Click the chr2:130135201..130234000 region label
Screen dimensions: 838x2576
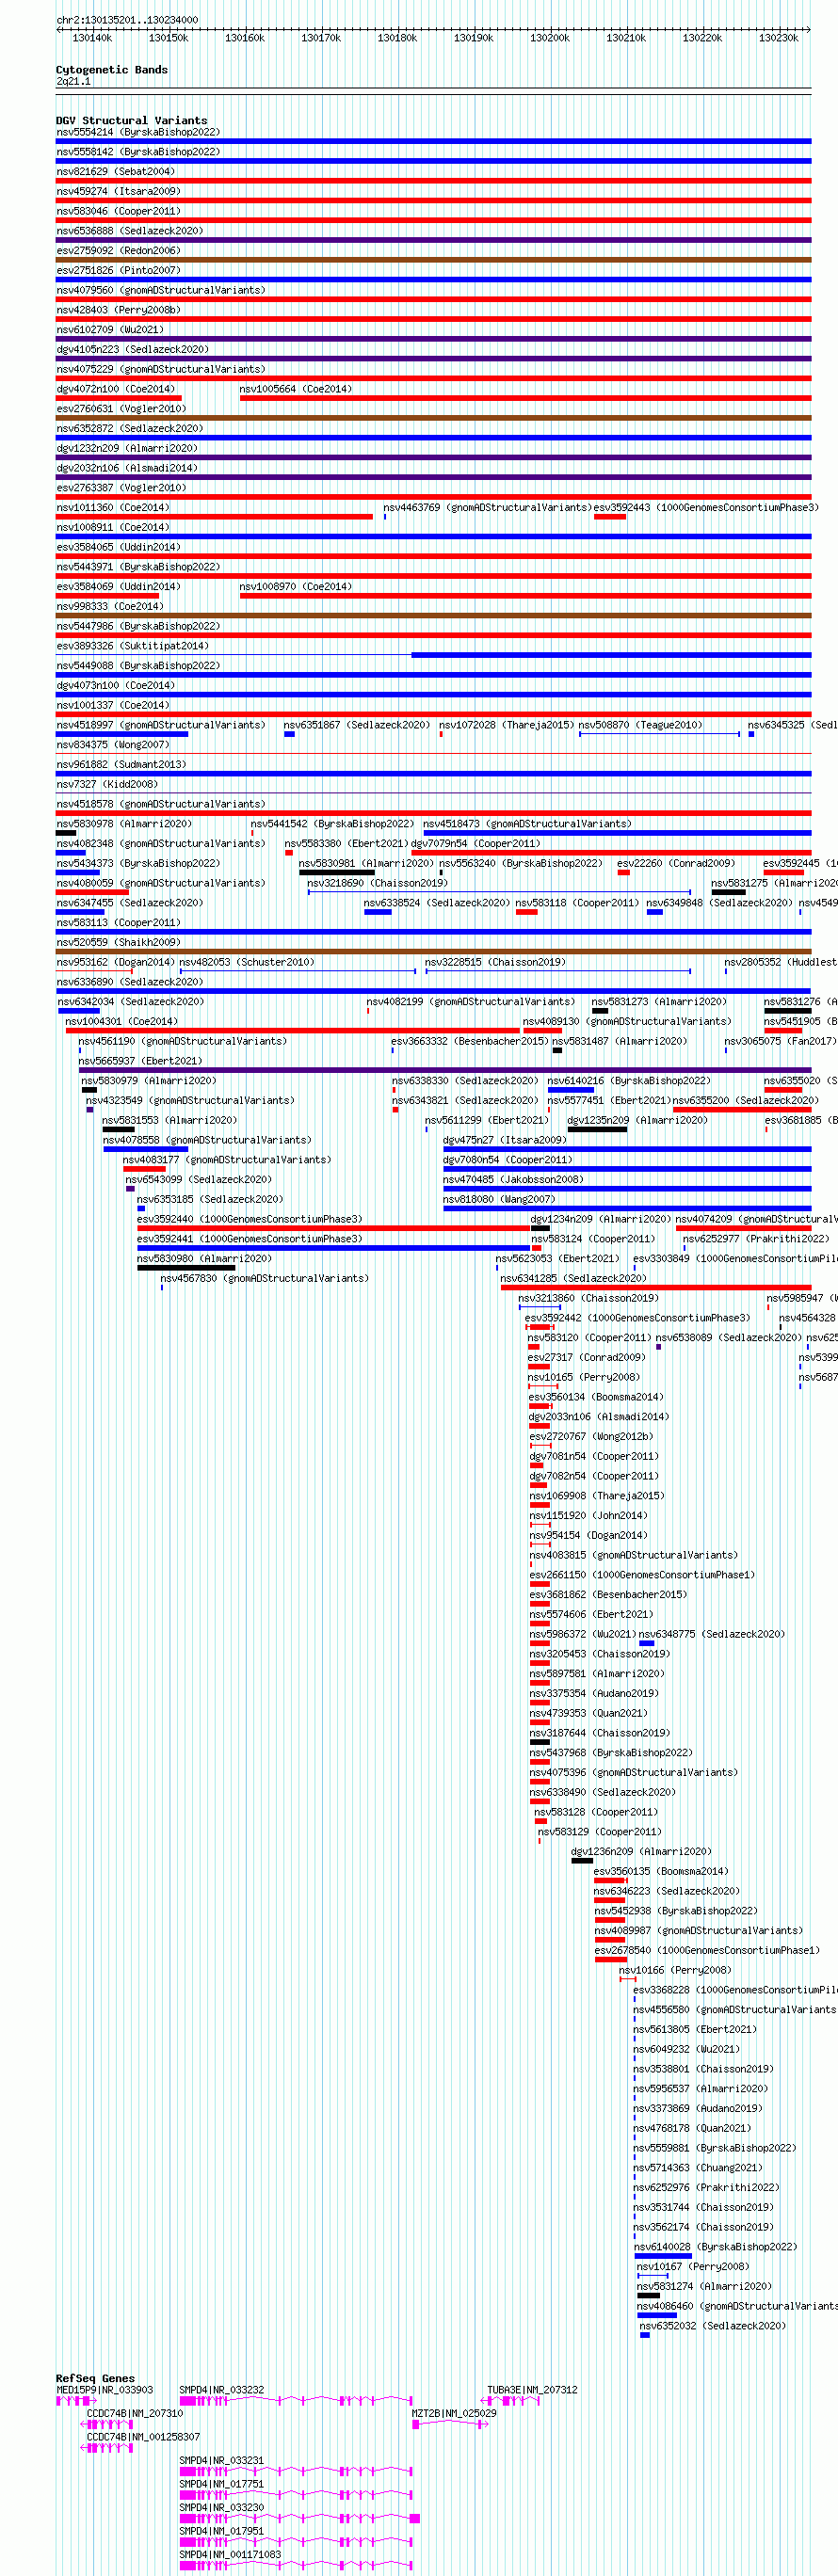click(127, 20)
